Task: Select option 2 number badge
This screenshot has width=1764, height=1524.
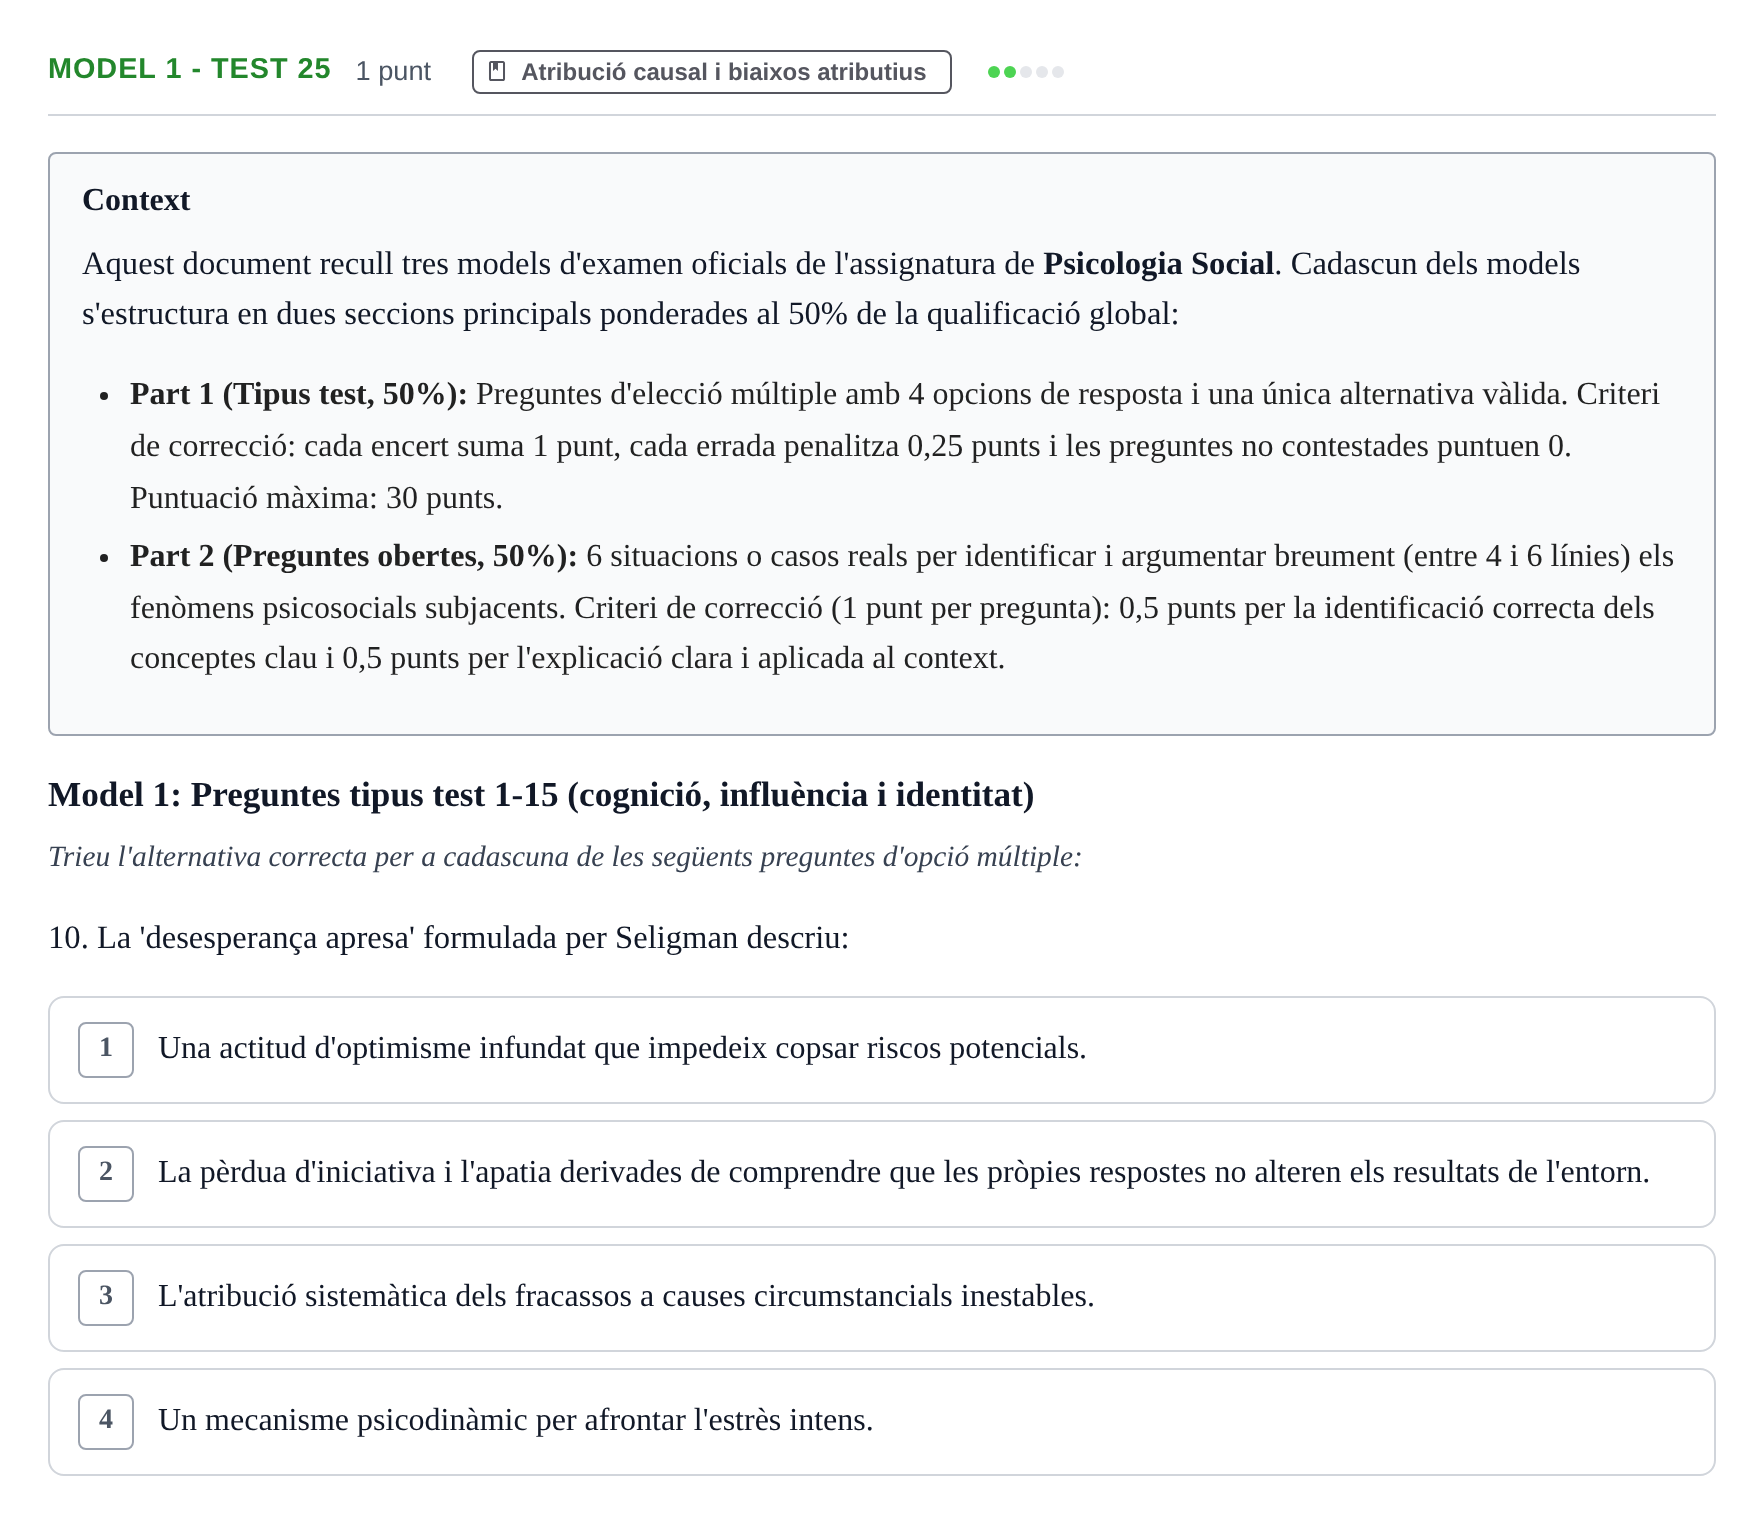Action: [x=106, y=1173]
